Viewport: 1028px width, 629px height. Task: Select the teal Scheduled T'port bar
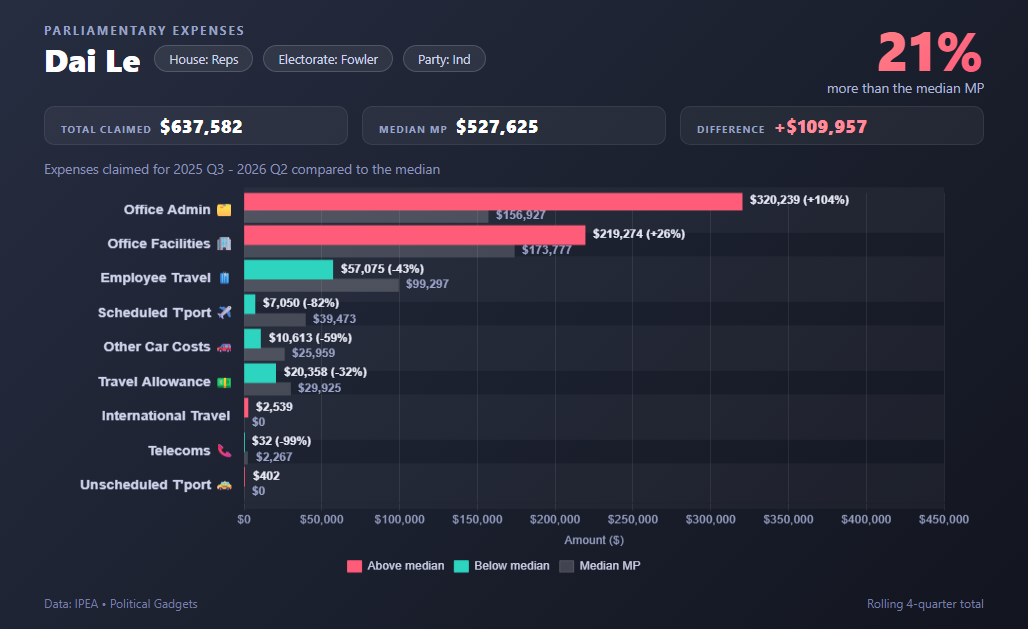249,304
